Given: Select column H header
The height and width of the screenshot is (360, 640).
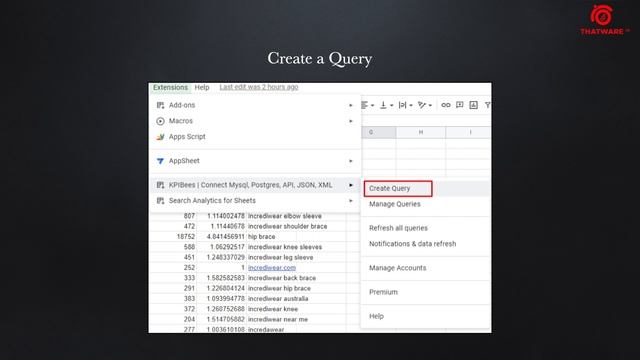Looking at the screenshot, I should [x=421, y=132].
